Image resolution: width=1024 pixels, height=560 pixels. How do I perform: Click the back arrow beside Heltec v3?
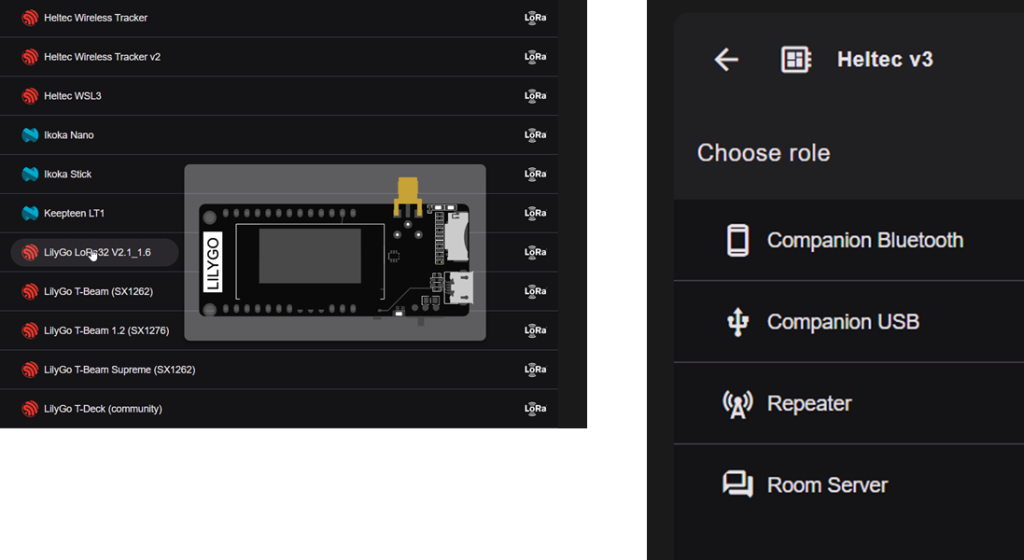(726, 60)
